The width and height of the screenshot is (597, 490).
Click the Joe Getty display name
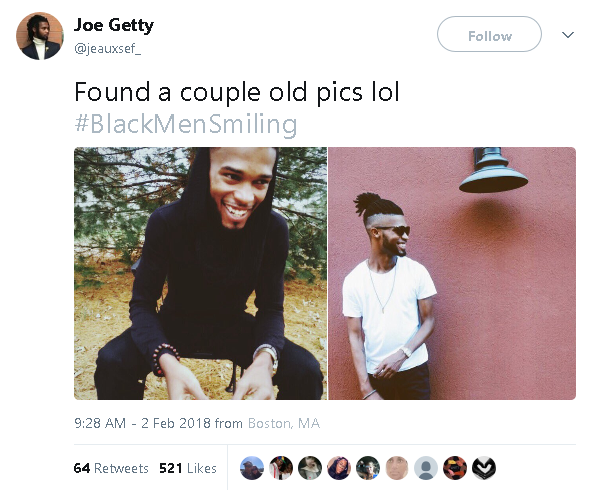[114, 25]
